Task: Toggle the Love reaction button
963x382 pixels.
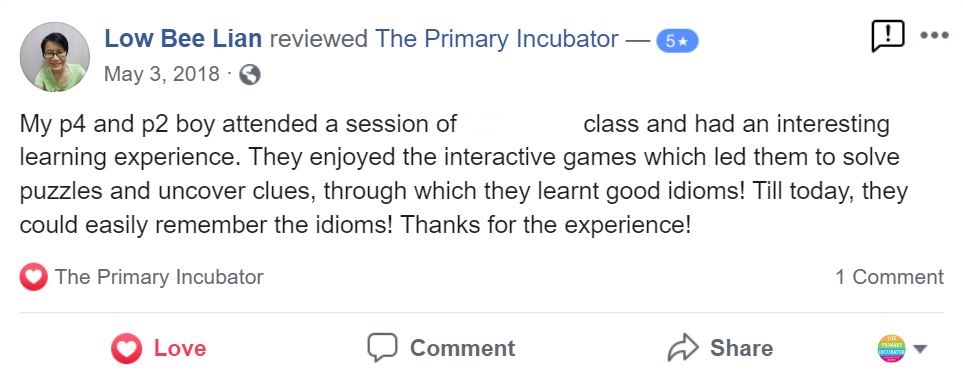Action: (x=158, y=348)
